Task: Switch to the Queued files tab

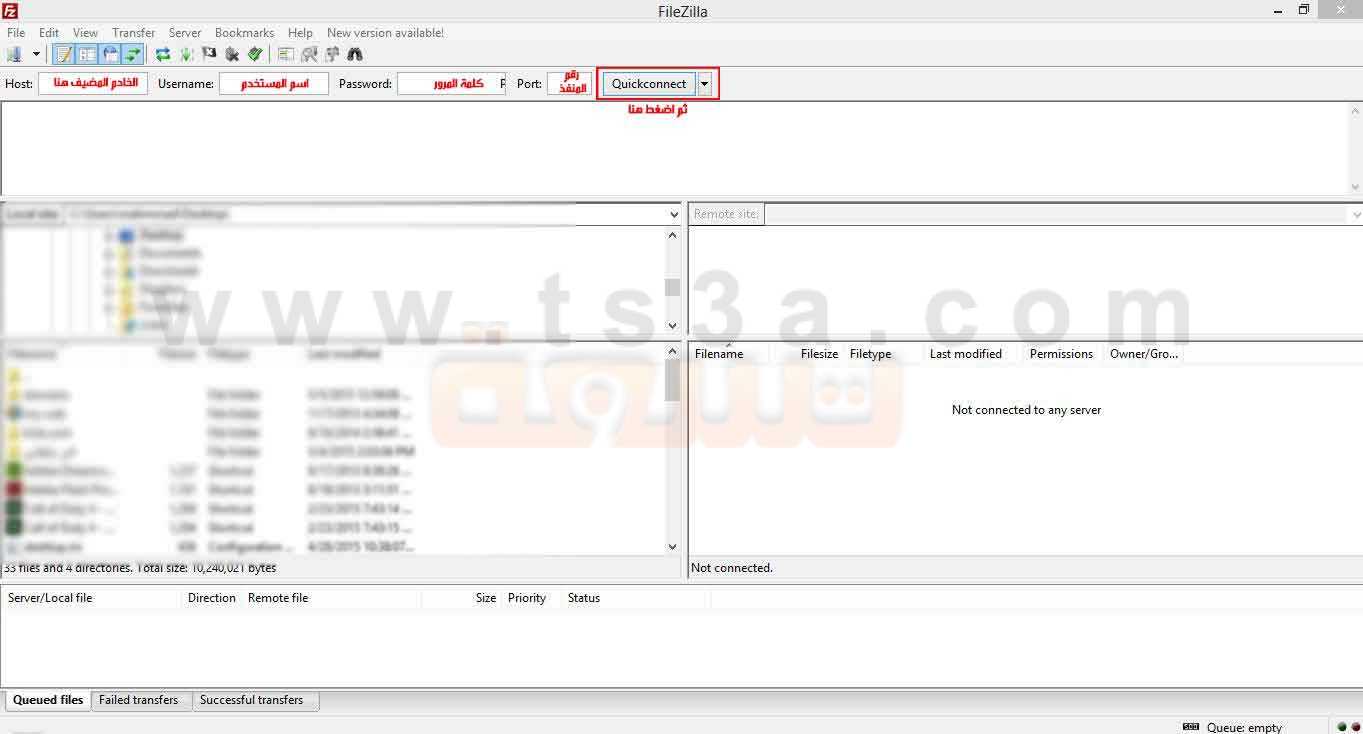Action: click(48, 700)
